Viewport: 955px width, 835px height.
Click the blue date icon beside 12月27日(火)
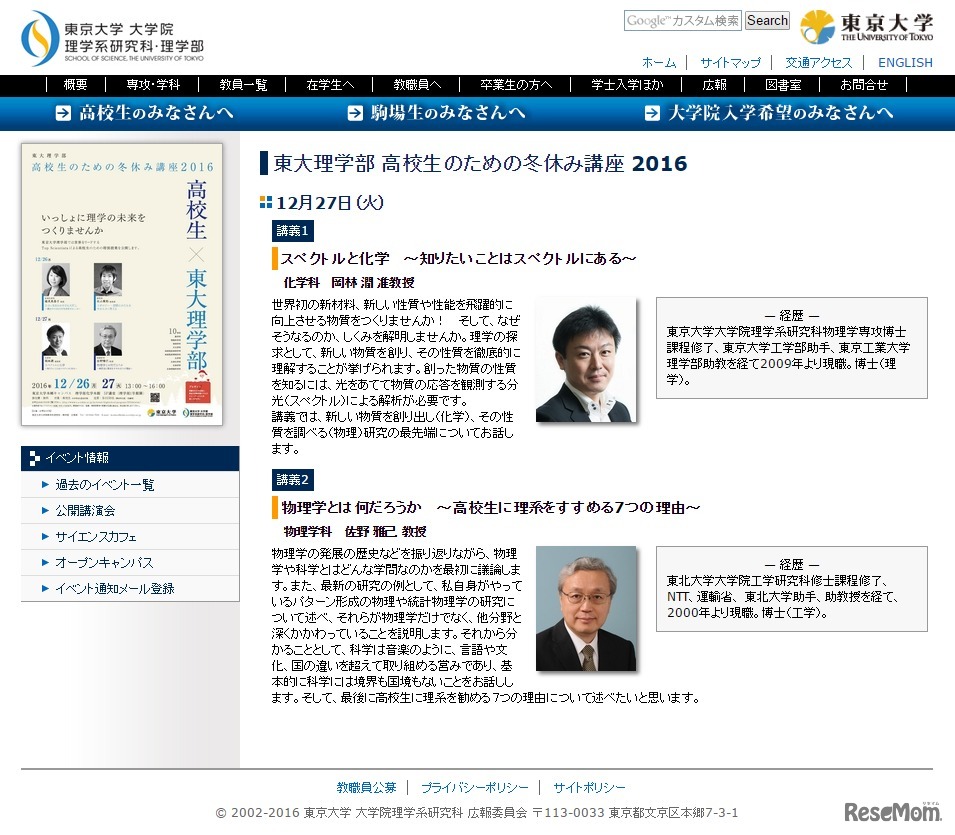click(x=266, y=202)
